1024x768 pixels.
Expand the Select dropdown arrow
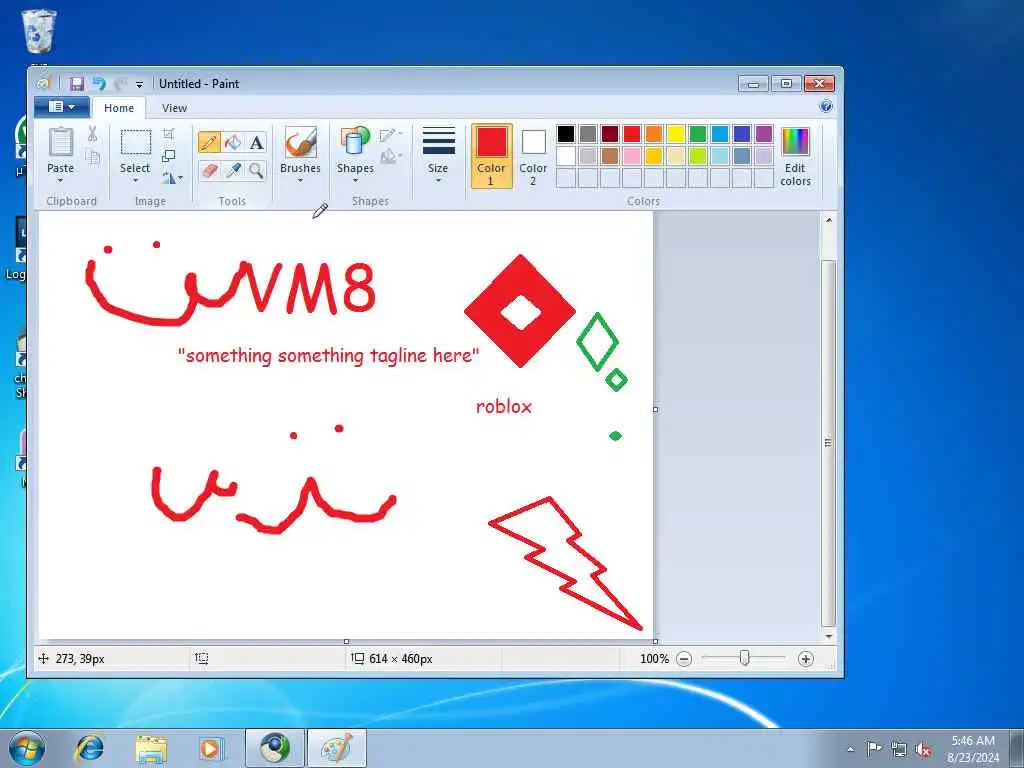click(x=135, y=181)
